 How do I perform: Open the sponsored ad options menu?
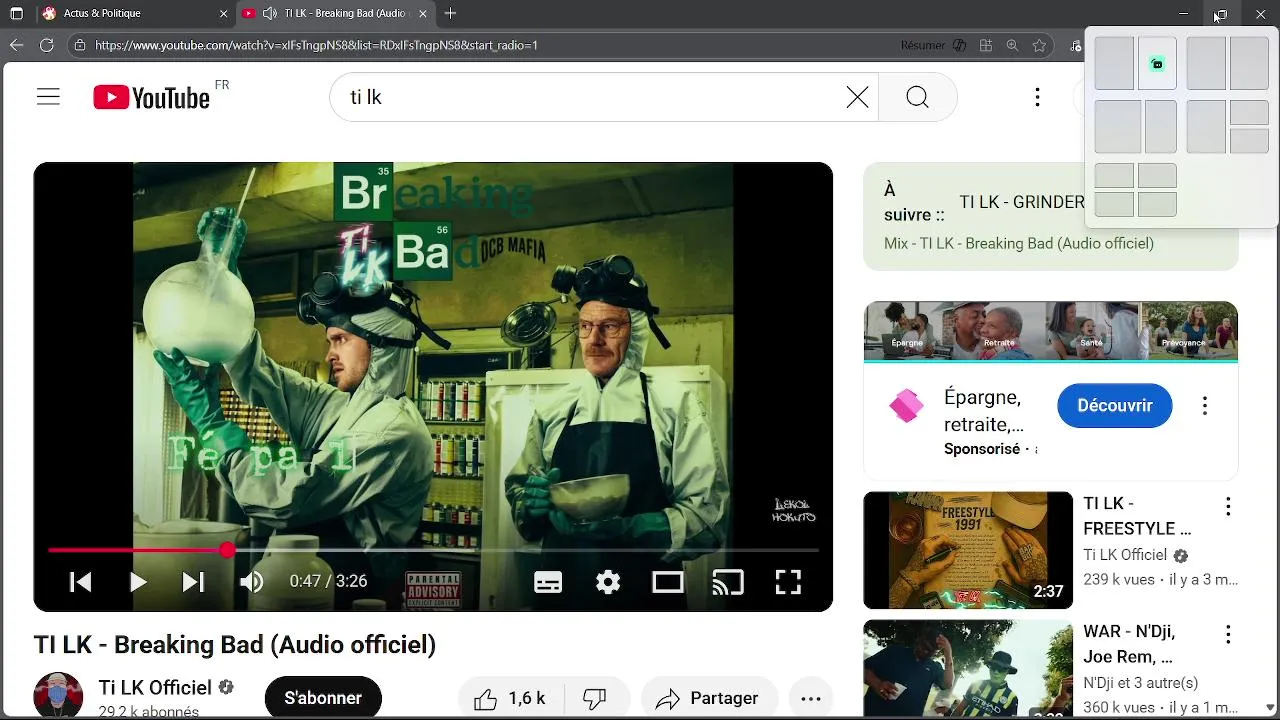[1205, 405]
